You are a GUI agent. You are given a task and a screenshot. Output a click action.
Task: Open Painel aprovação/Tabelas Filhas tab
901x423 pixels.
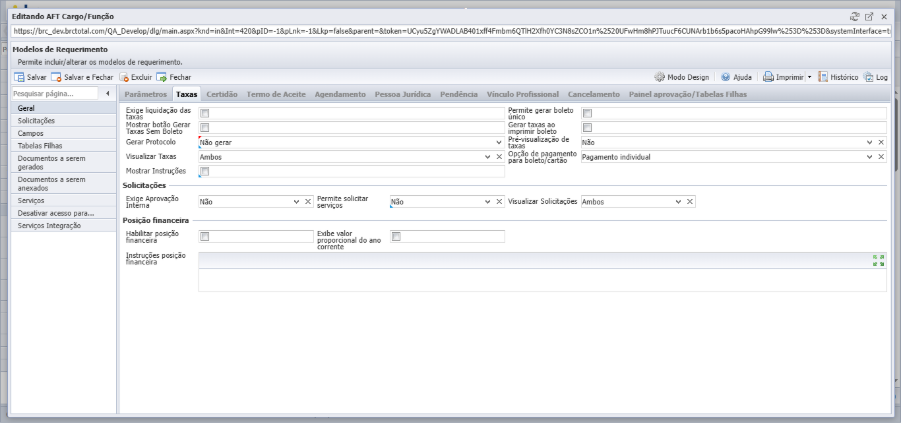tap(688, 94)
